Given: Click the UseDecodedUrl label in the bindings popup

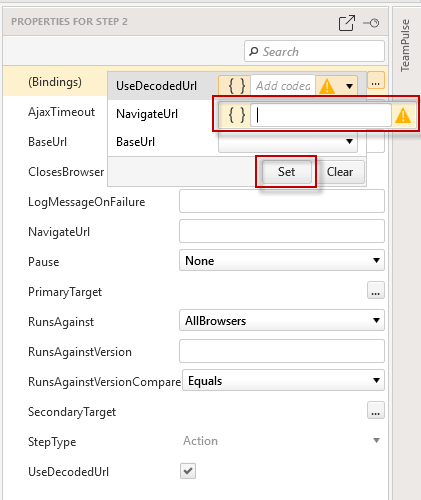Looking at the screenshot, I should point(156,86).
